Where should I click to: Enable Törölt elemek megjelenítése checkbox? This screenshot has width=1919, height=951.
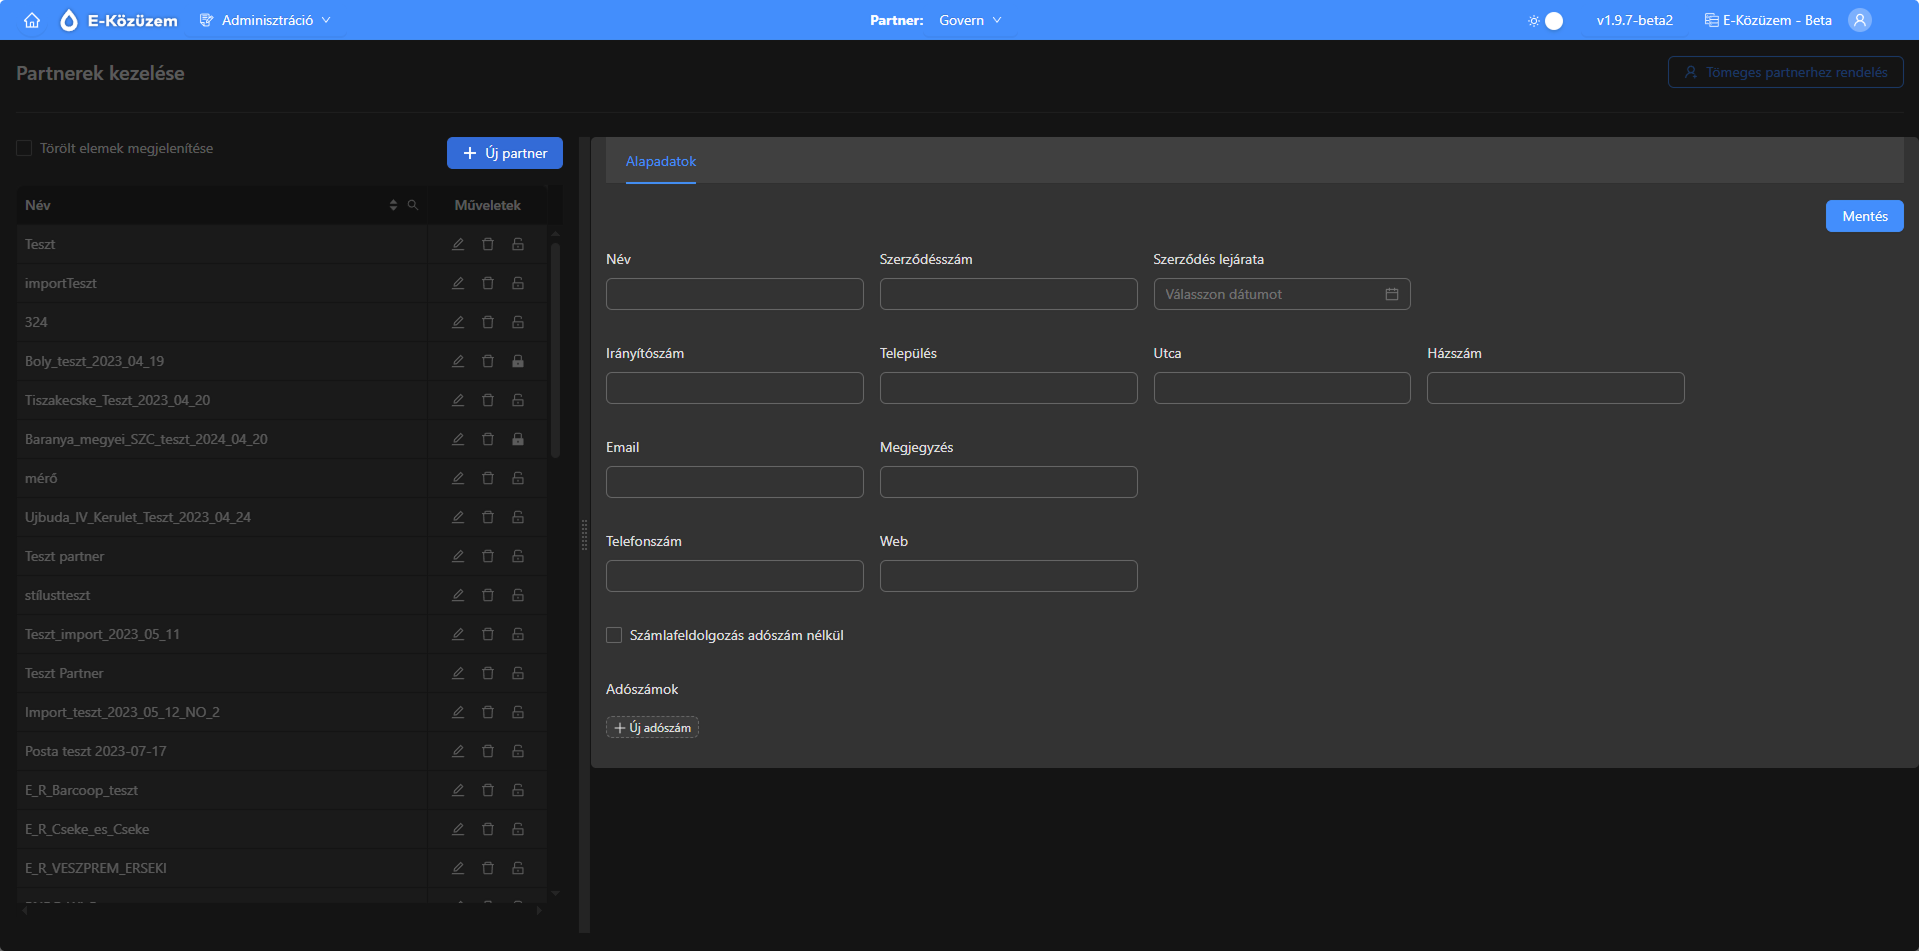[x=25, y=148]
